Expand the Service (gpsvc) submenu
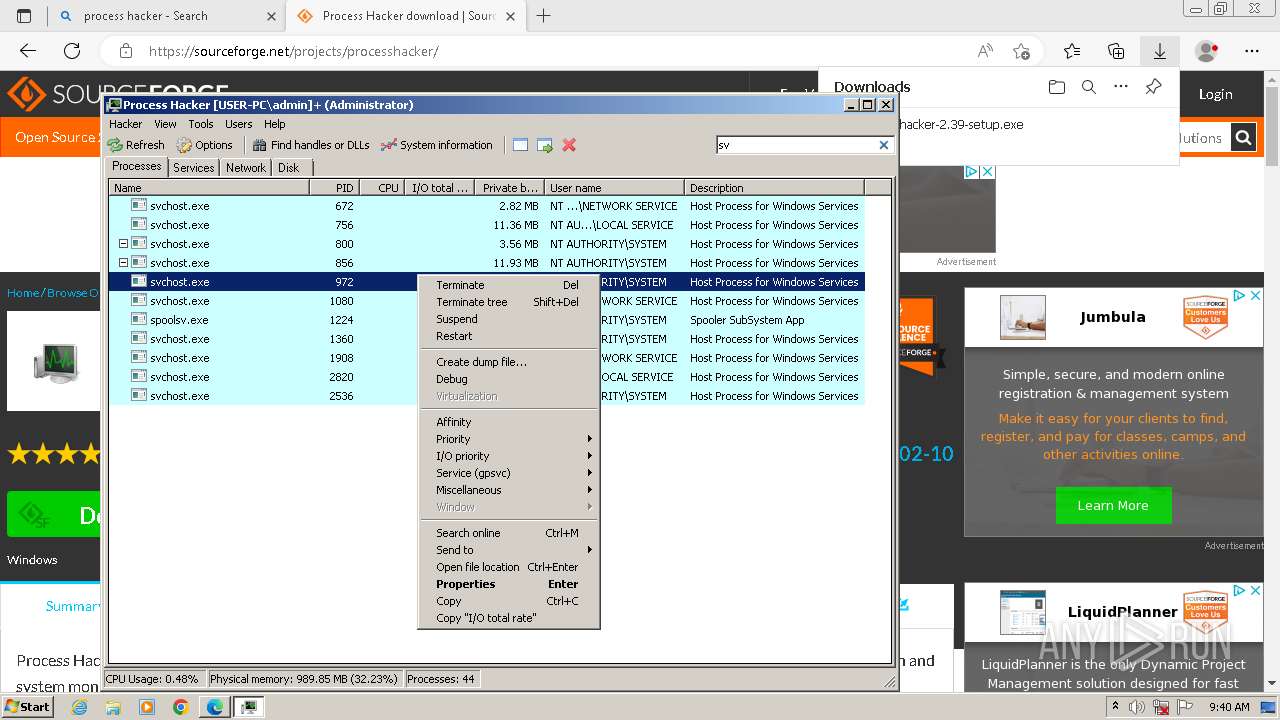 (508, 473)
